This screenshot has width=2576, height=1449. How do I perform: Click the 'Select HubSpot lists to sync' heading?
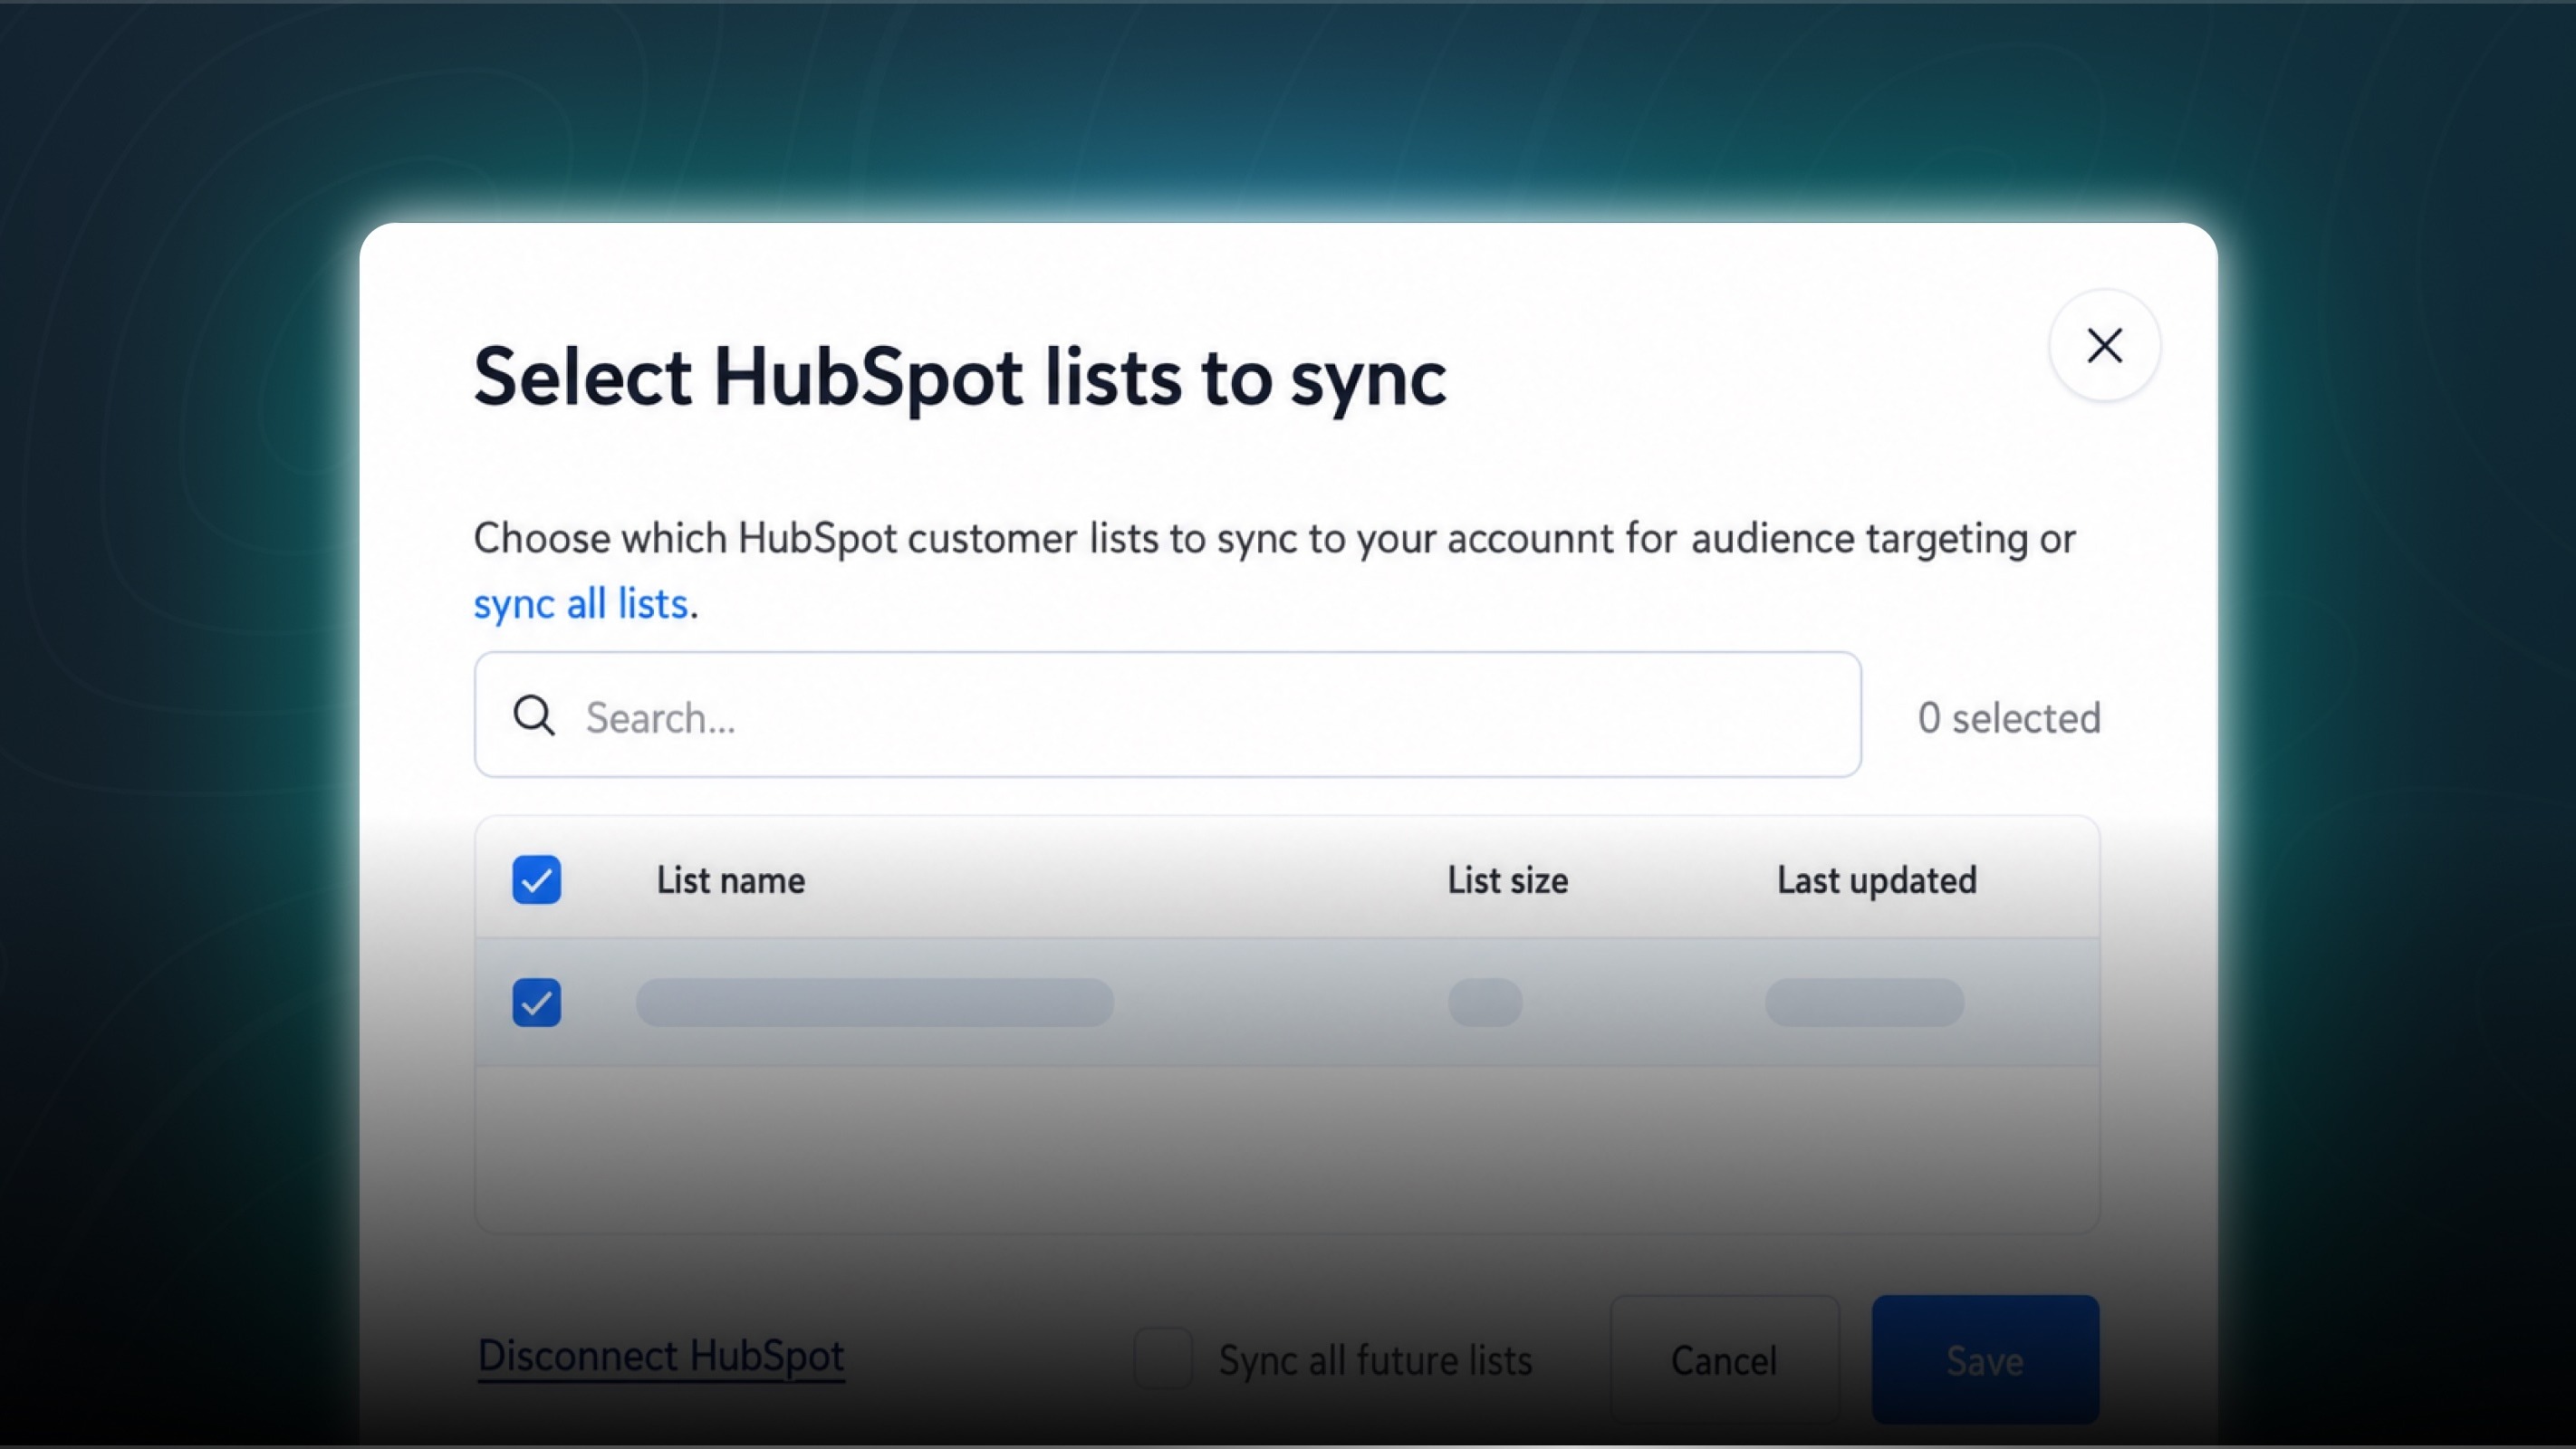tap(960, 378)
